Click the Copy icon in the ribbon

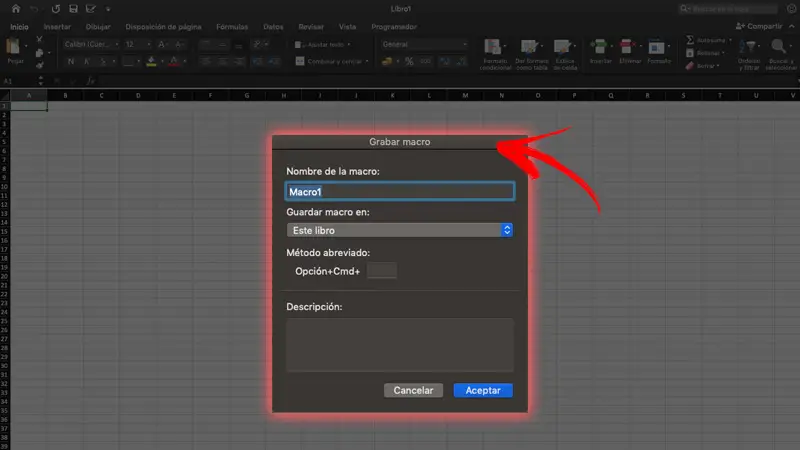point(39,53)
